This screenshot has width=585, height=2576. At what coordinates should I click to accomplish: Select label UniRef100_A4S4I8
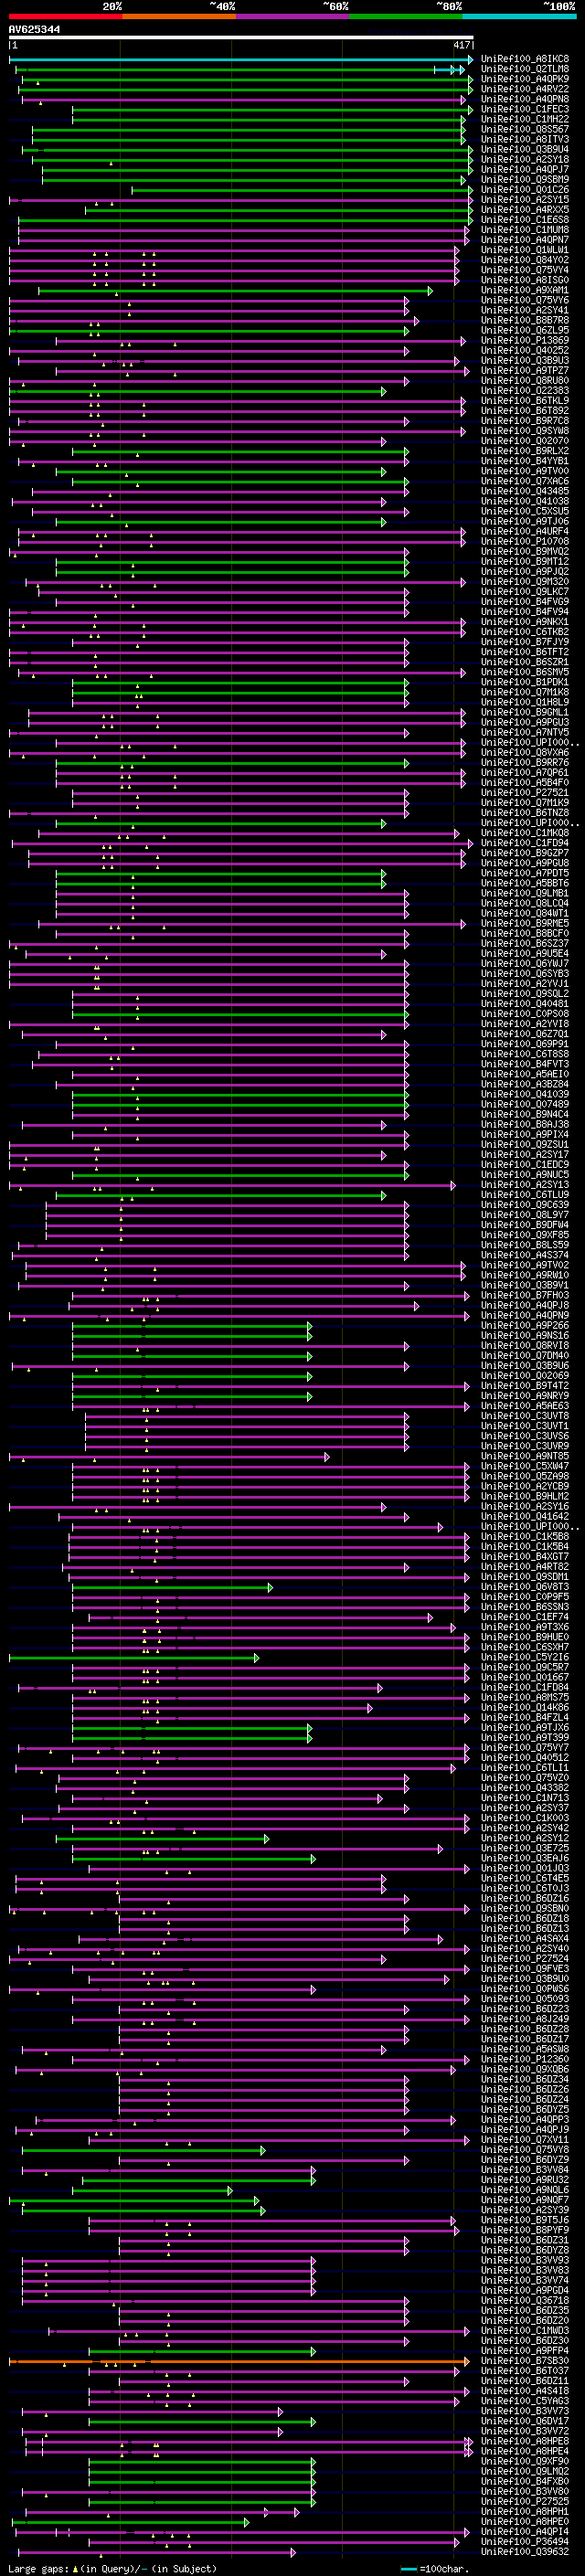click(x=525, y=2391)
